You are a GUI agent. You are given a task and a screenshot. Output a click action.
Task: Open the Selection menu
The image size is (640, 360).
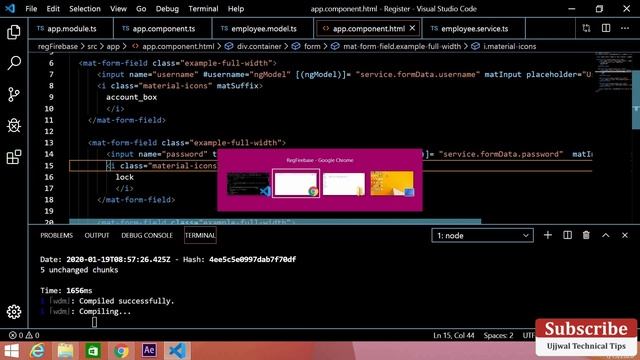click(84, 9)
